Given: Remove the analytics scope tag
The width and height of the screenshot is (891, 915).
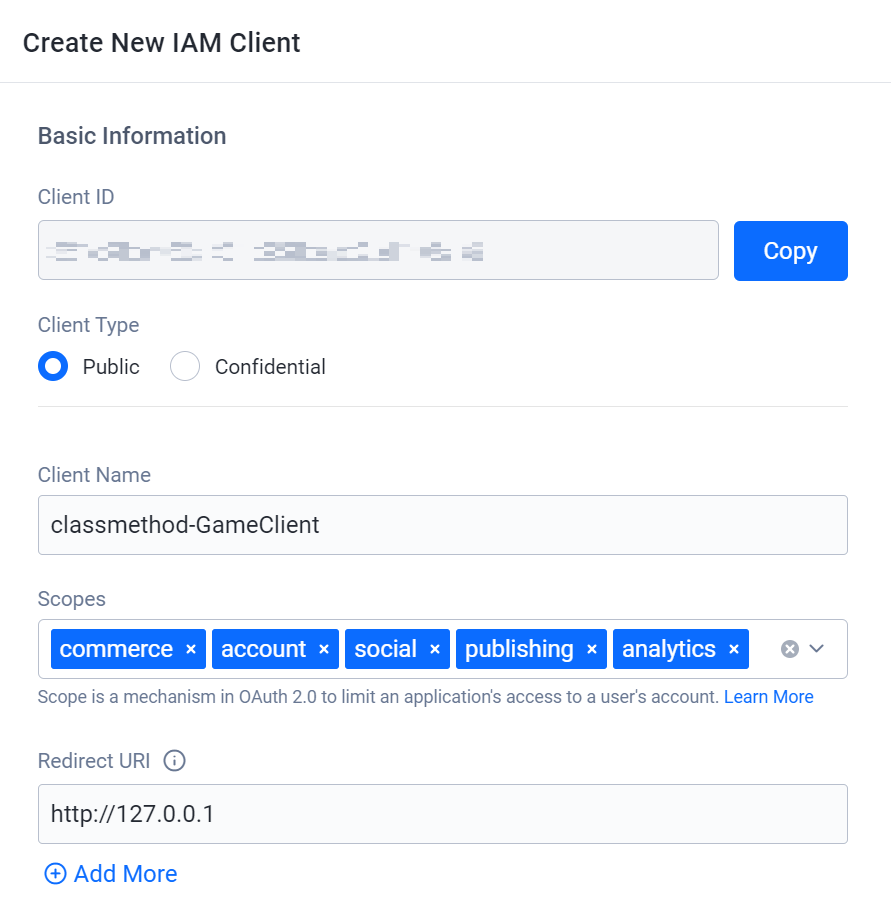Looking at the screenshot, I should point(734,650).
